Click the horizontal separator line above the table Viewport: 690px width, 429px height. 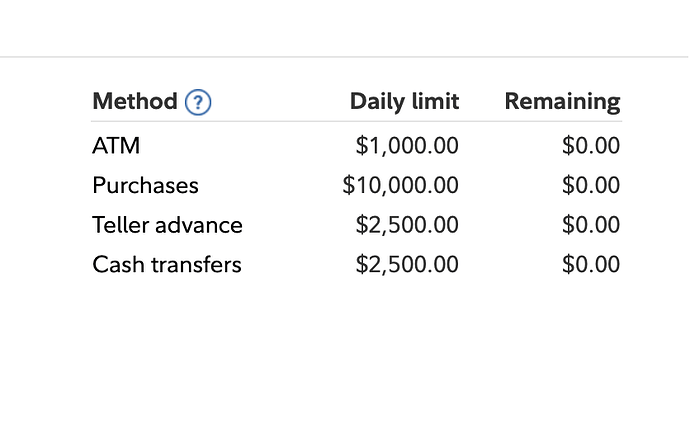click(x=345, y=57)
